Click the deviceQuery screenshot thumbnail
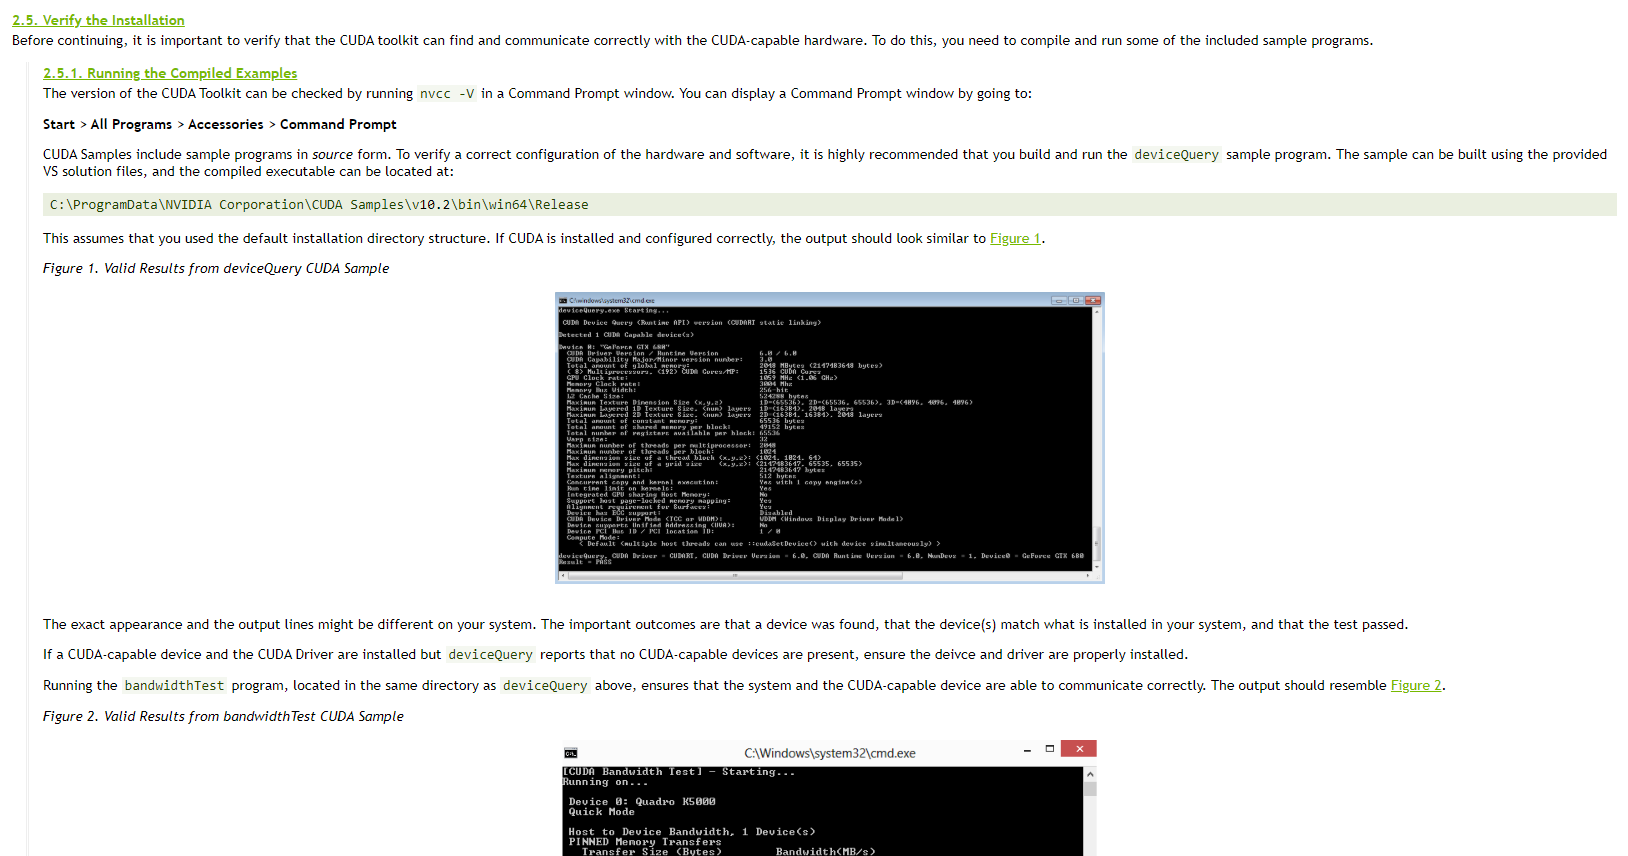Image resolution: width=1628 pixels, height=856 pixels. [829, 438]
